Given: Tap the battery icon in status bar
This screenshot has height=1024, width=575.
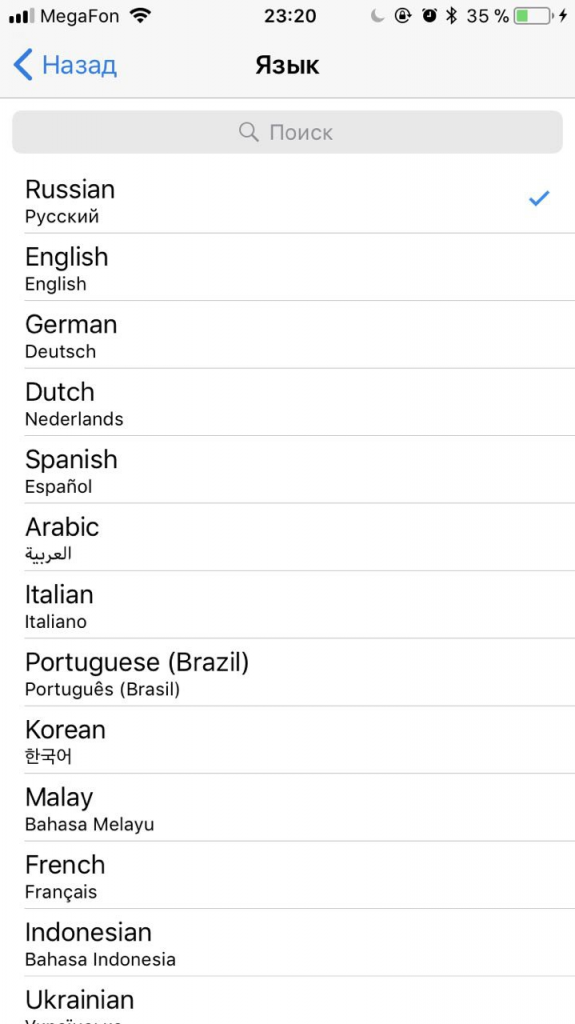Looking at the screenshot, I should point(532,16).
